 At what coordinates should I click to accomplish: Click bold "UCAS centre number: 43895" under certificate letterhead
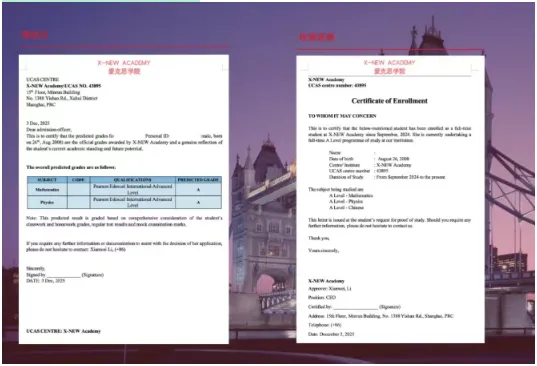point(337,85)
